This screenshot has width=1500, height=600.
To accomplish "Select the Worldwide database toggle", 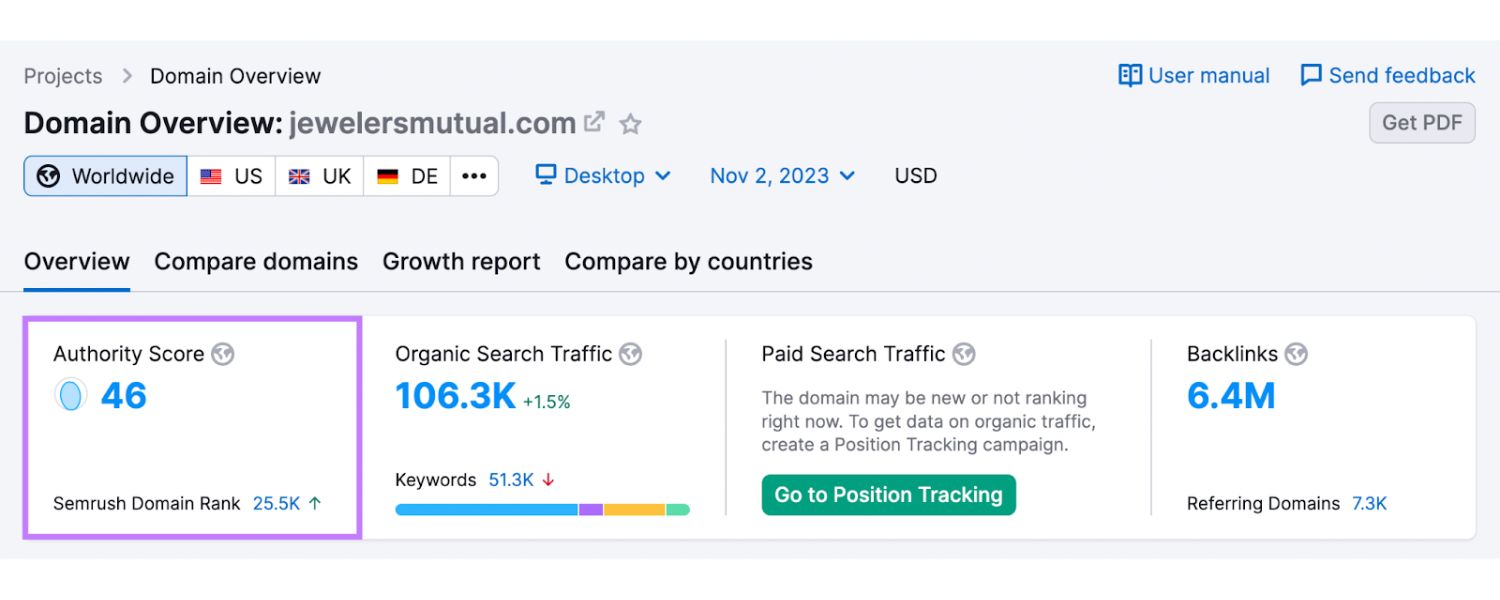I will tap(106, 176).
